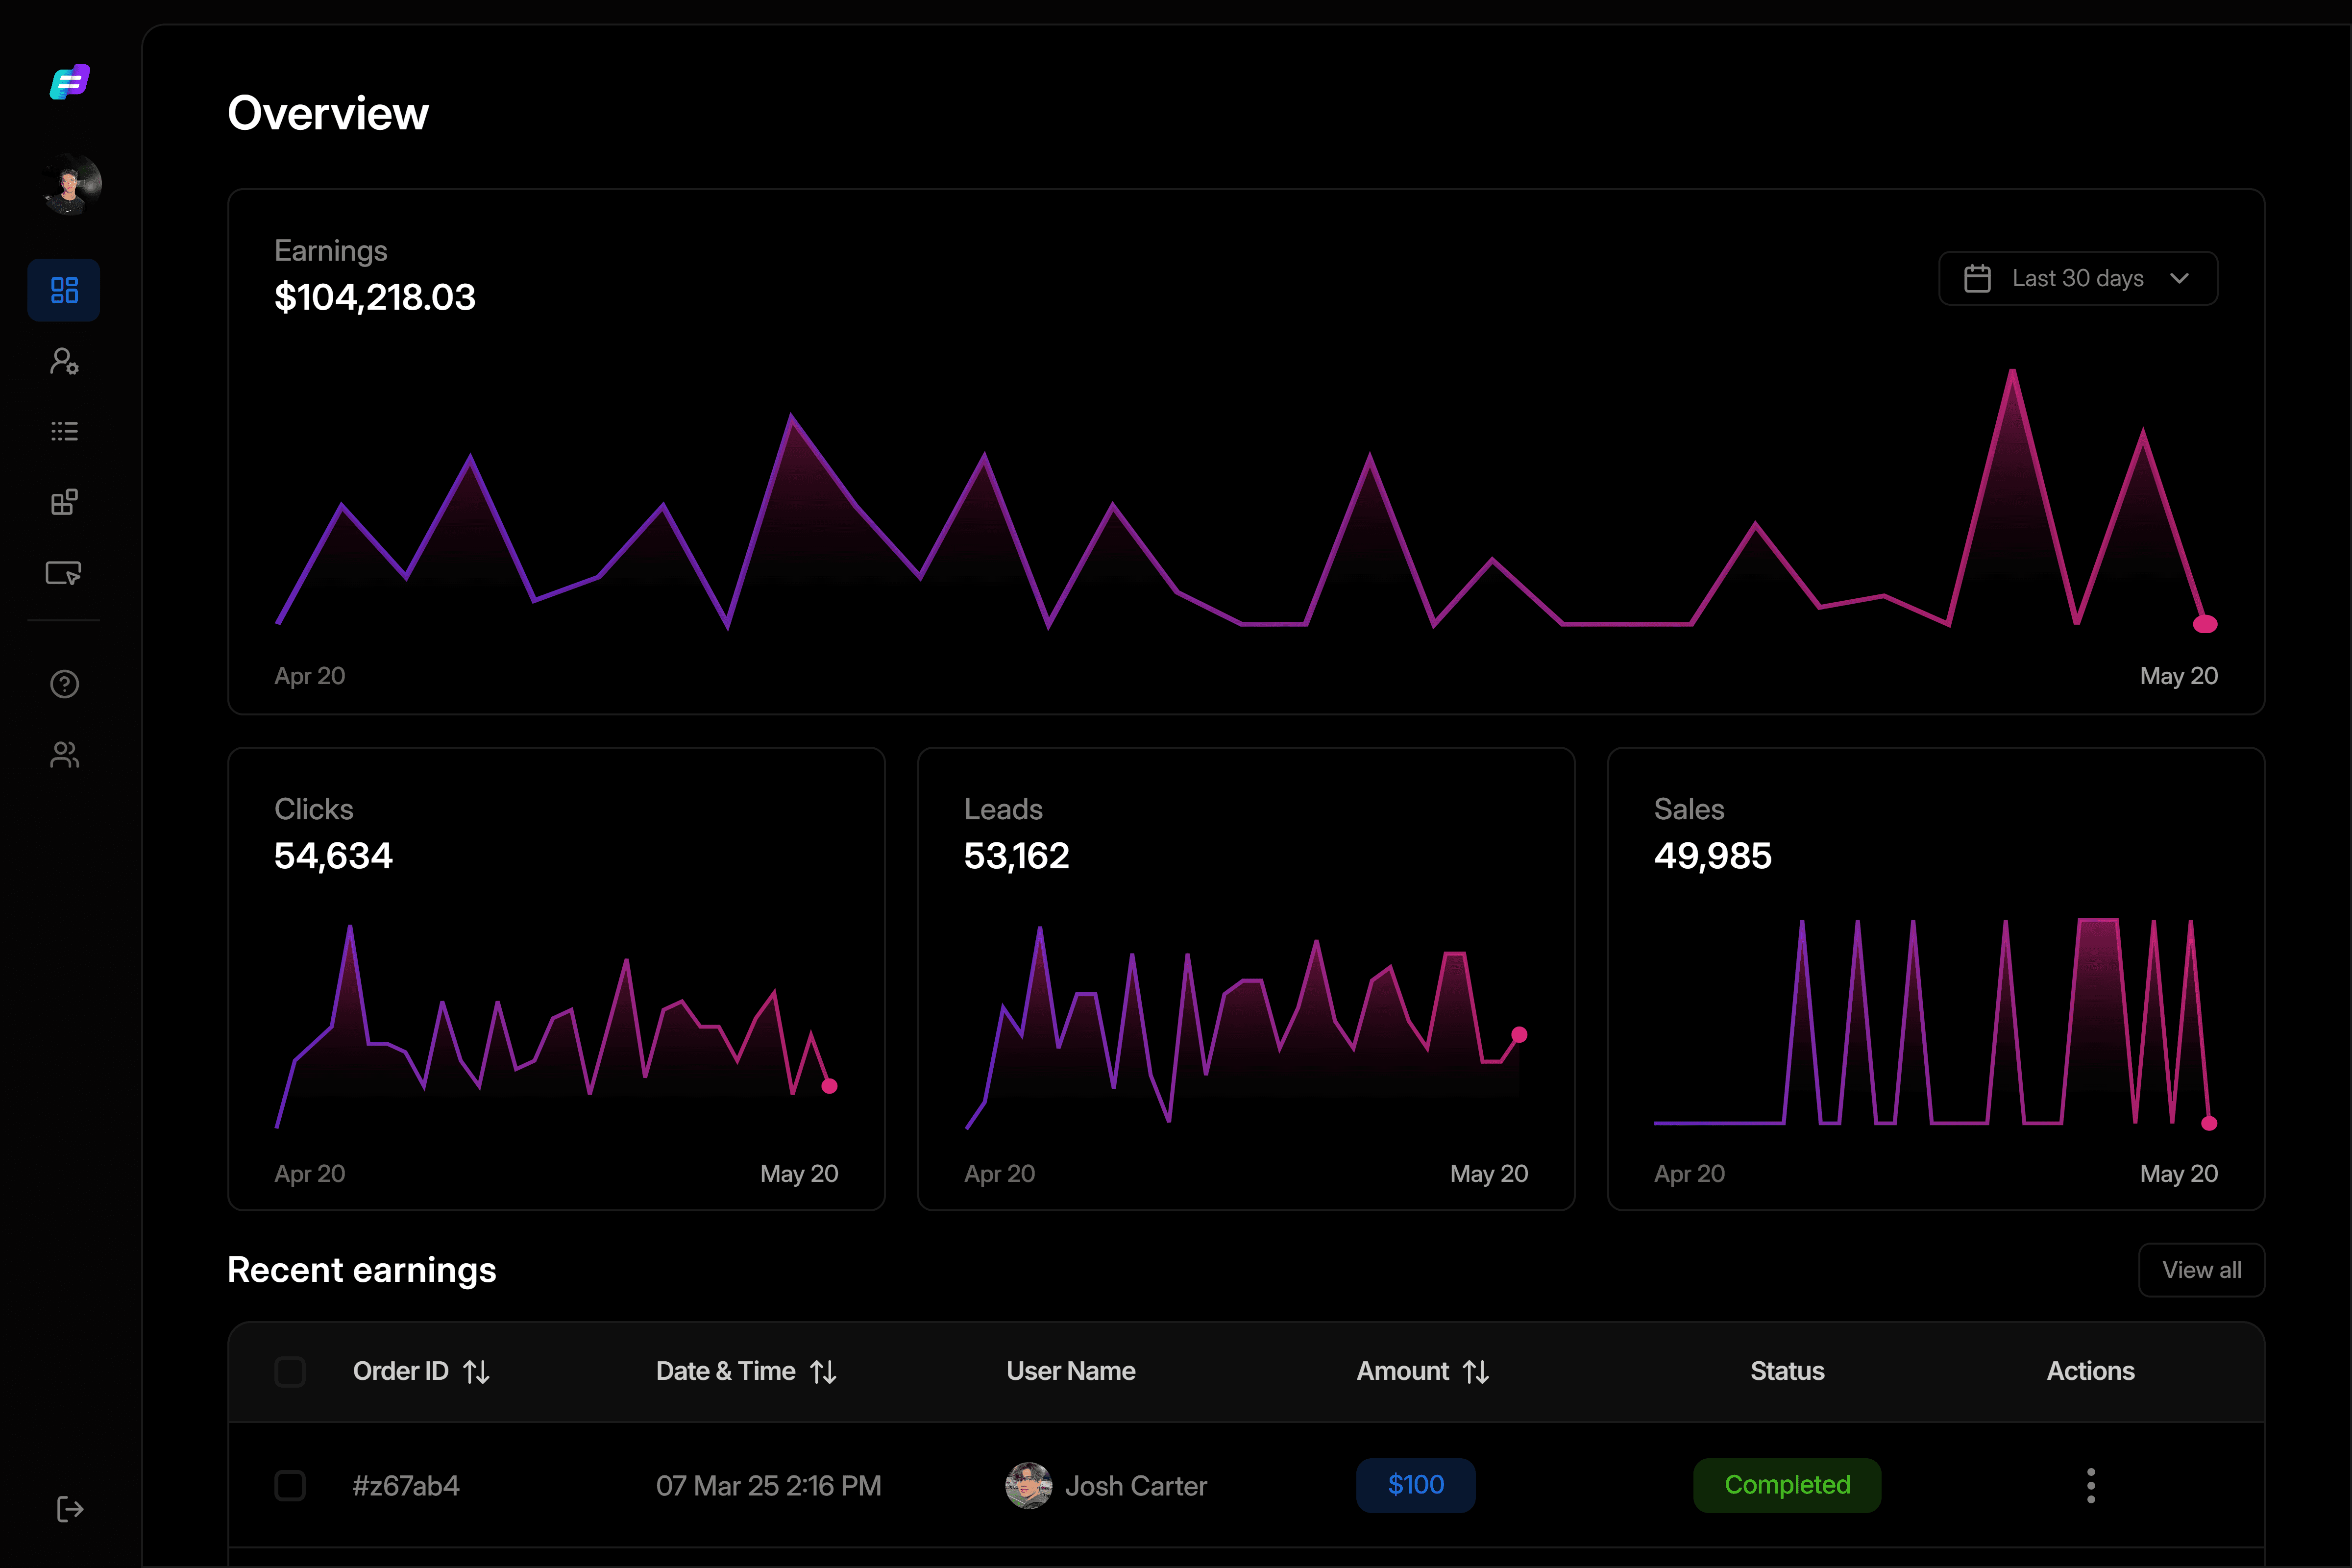Click the screen cursor icon in sidebar
Screen dimensions: 2352x1568
coord(64,573)
